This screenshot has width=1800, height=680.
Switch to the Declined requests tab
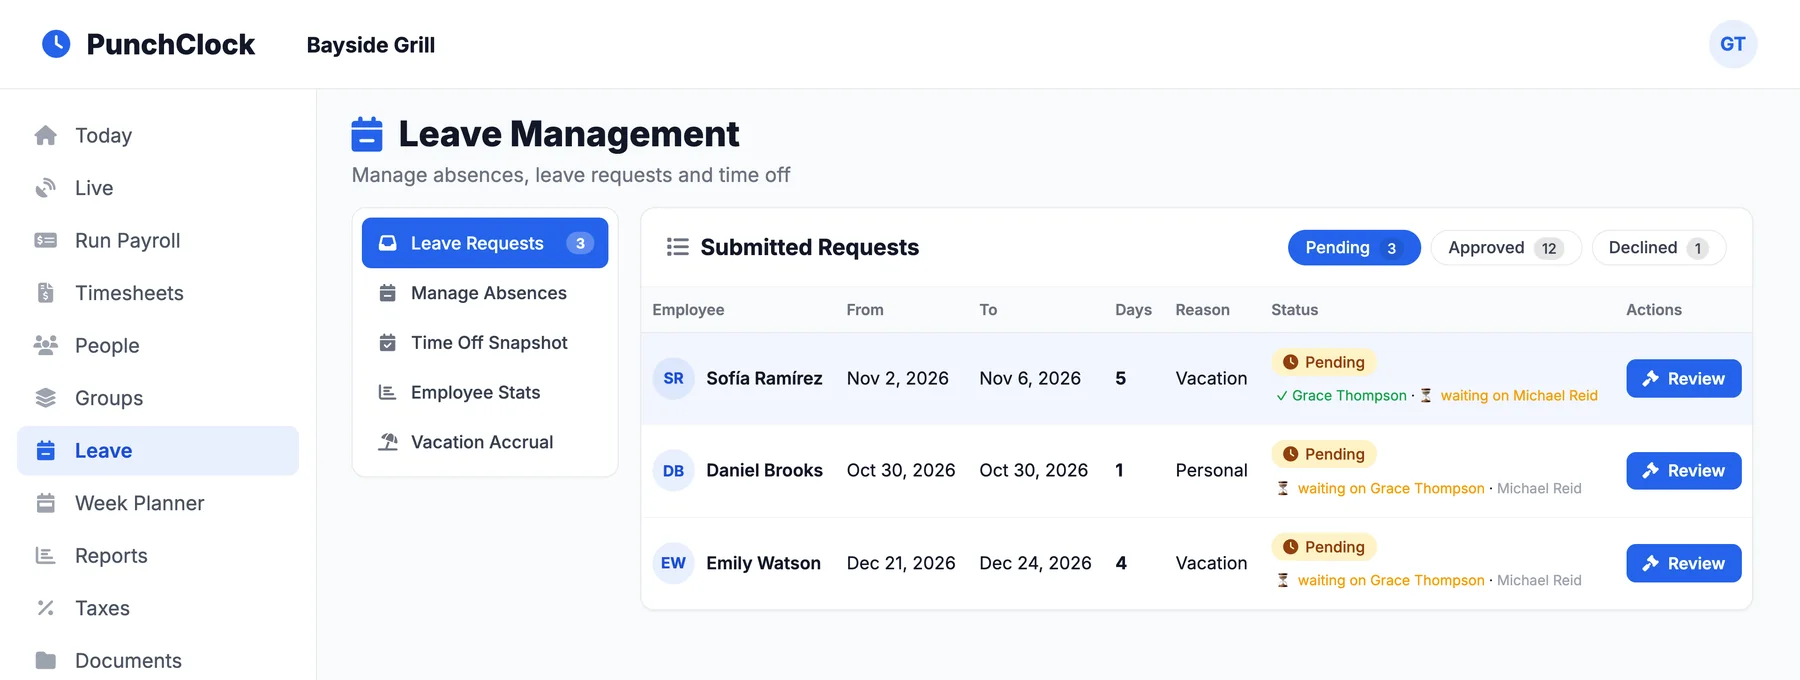tap(1659, 248)
